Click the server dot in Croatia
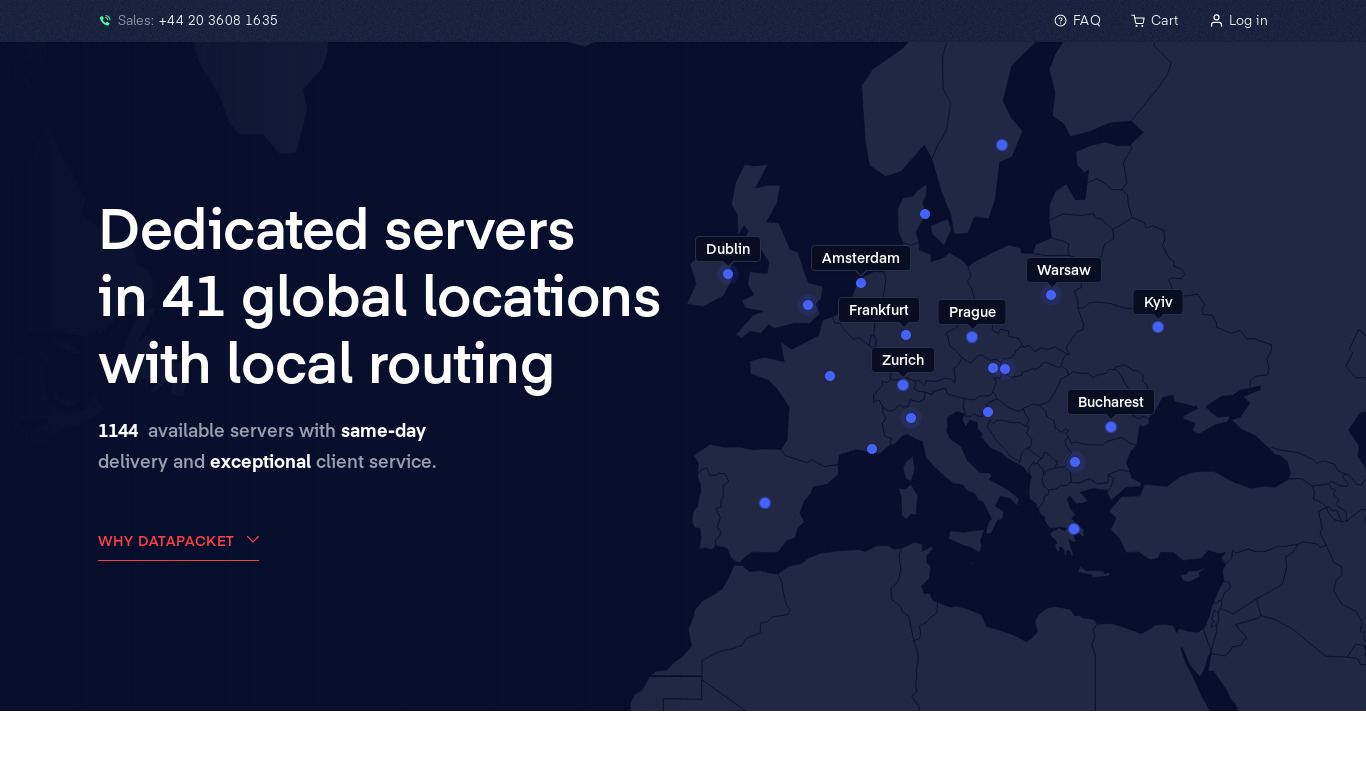This screenshot has height=768, width=1366. (x=988, y=412)
